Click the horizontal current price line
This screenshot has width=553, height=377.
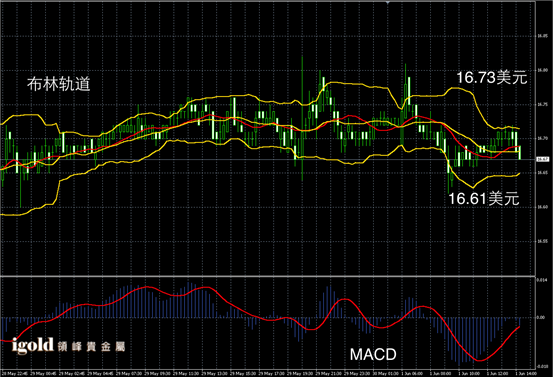point(268,159)
